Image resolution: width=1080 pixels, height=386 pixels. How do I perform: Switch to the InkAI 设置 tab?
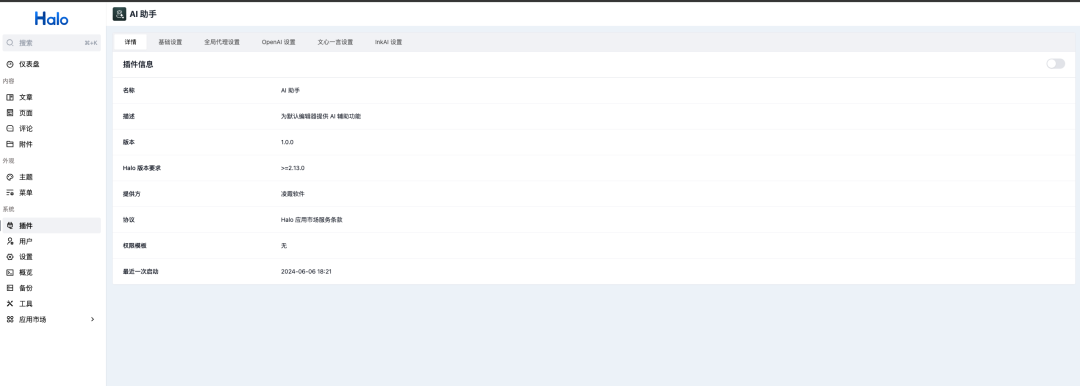pyautogui.click(x=388, y=42)
